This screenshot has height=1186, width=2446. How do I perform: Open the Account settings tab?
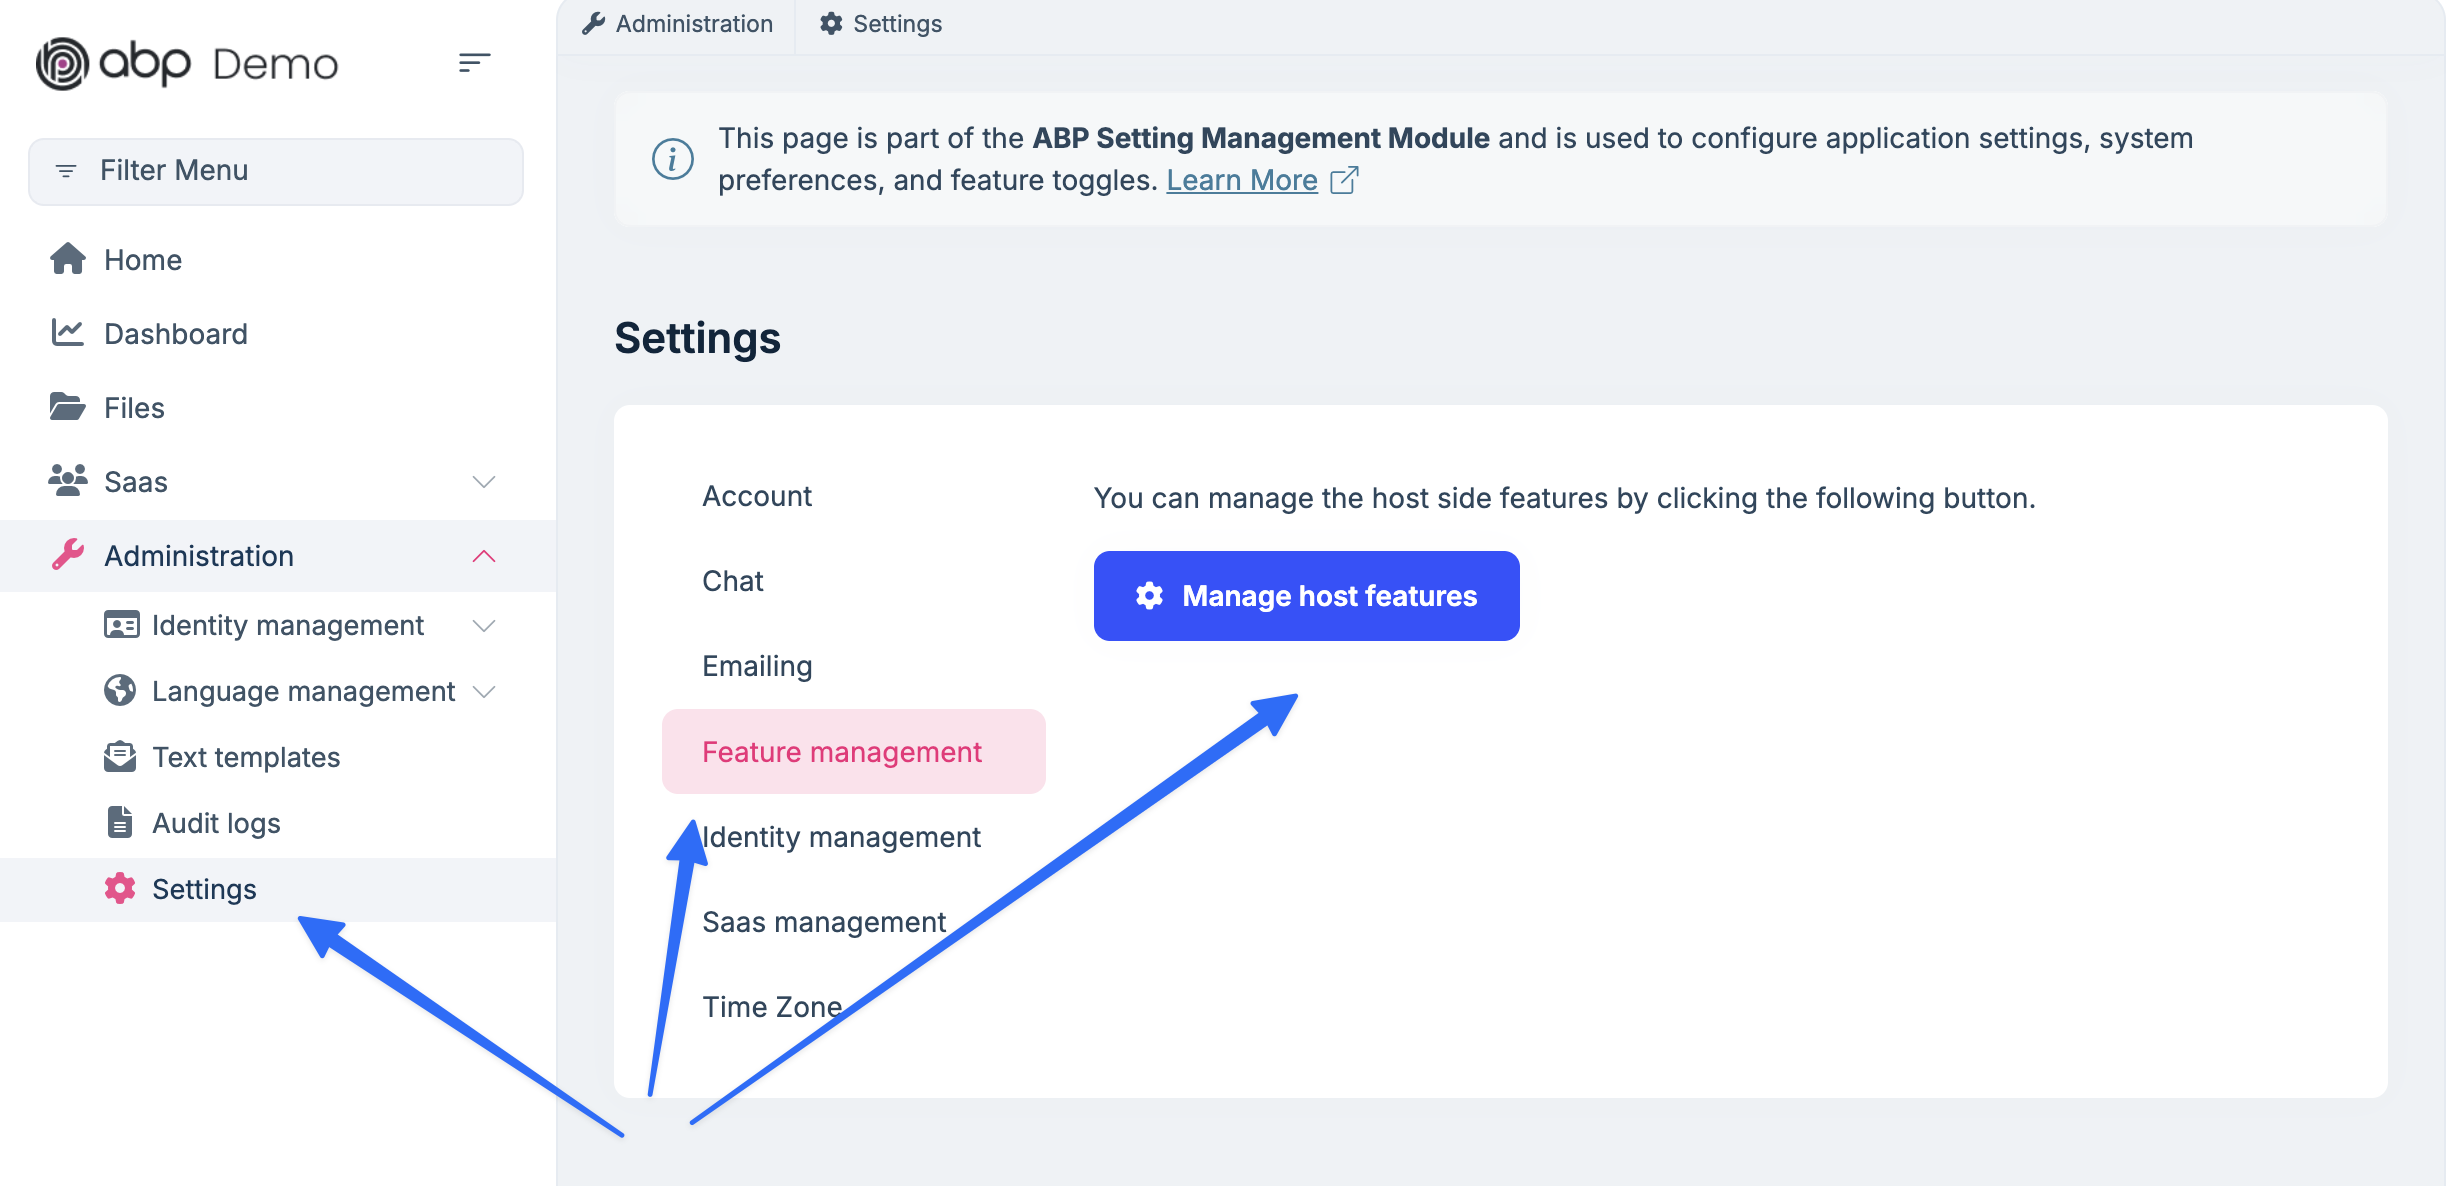[757, 496]
